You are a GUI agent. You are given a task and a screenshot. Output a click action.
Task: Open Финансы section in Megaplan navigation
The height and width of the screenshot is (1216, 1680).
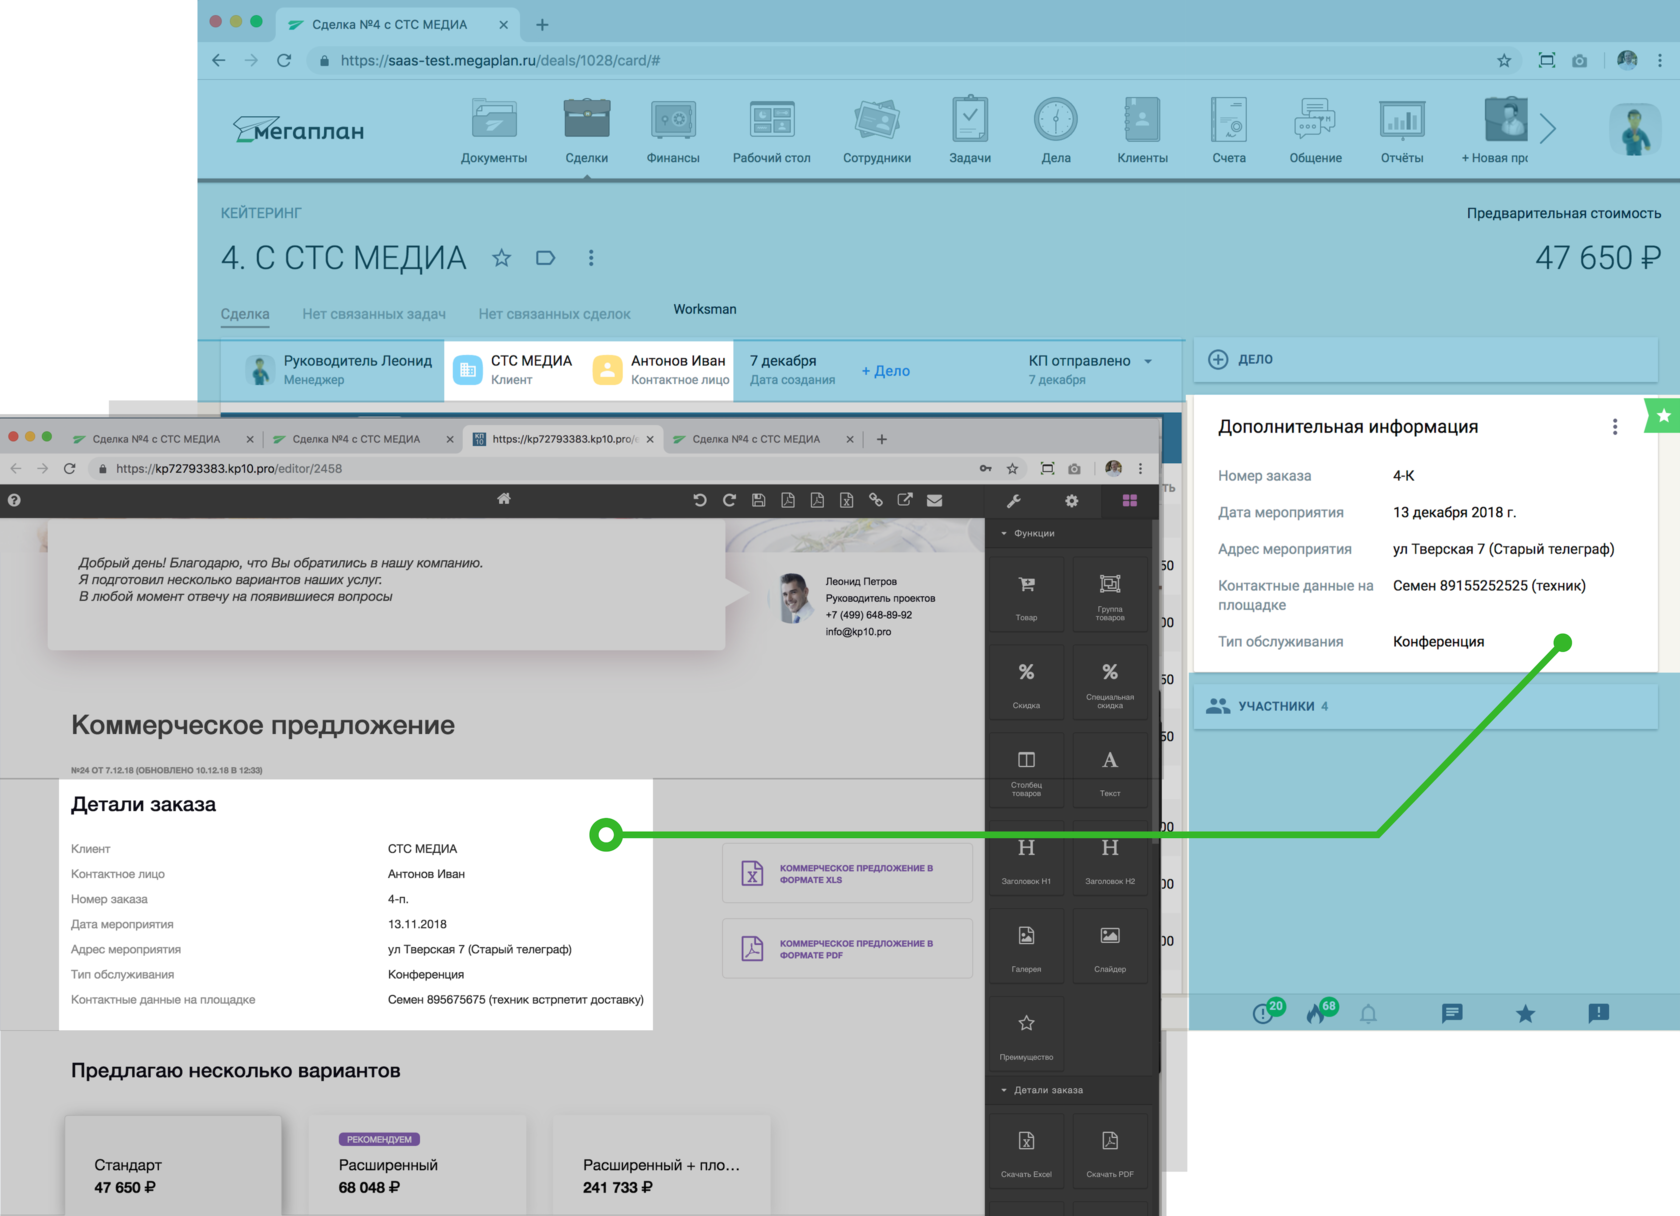tap(673, 131)
